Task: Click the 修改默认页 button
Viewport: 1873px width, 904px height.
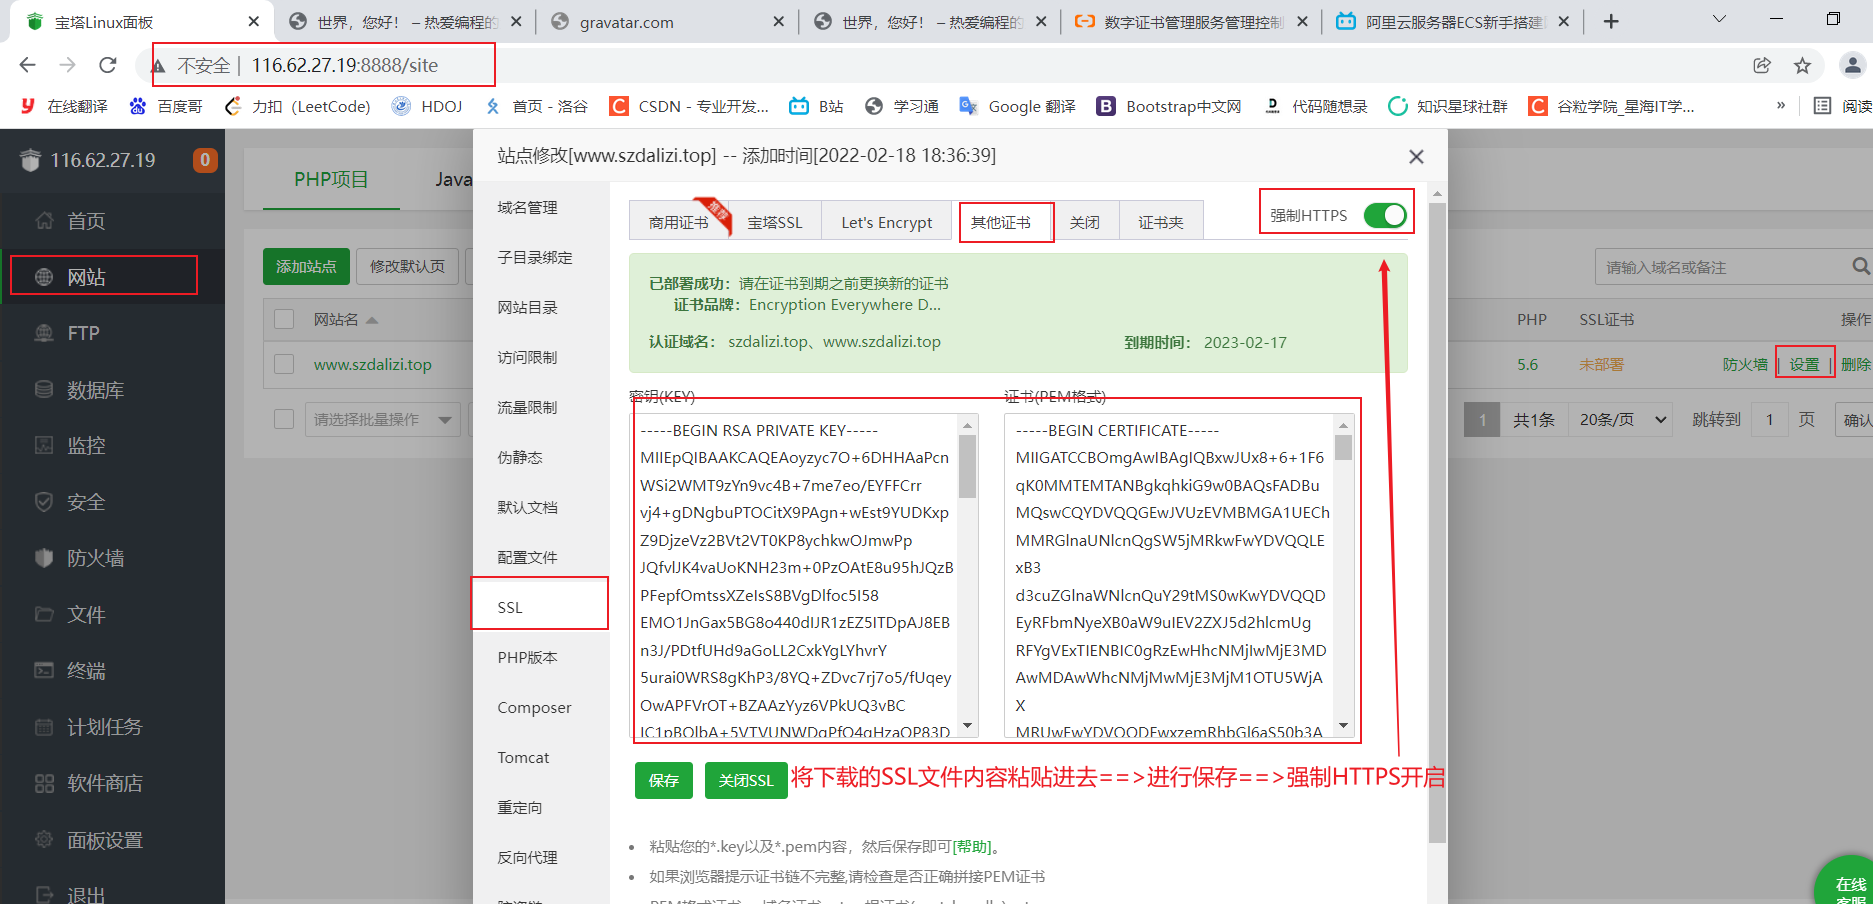Action: point(407,266)
